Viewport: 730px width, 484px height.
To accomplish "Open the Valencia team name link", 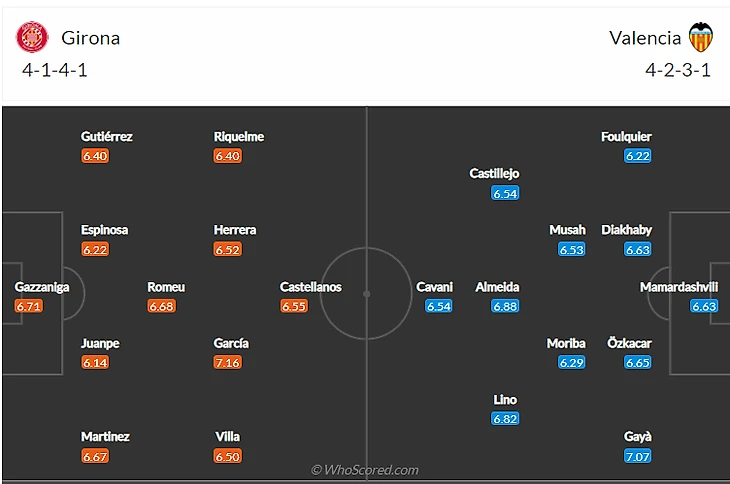I will [x=645, y=38].
